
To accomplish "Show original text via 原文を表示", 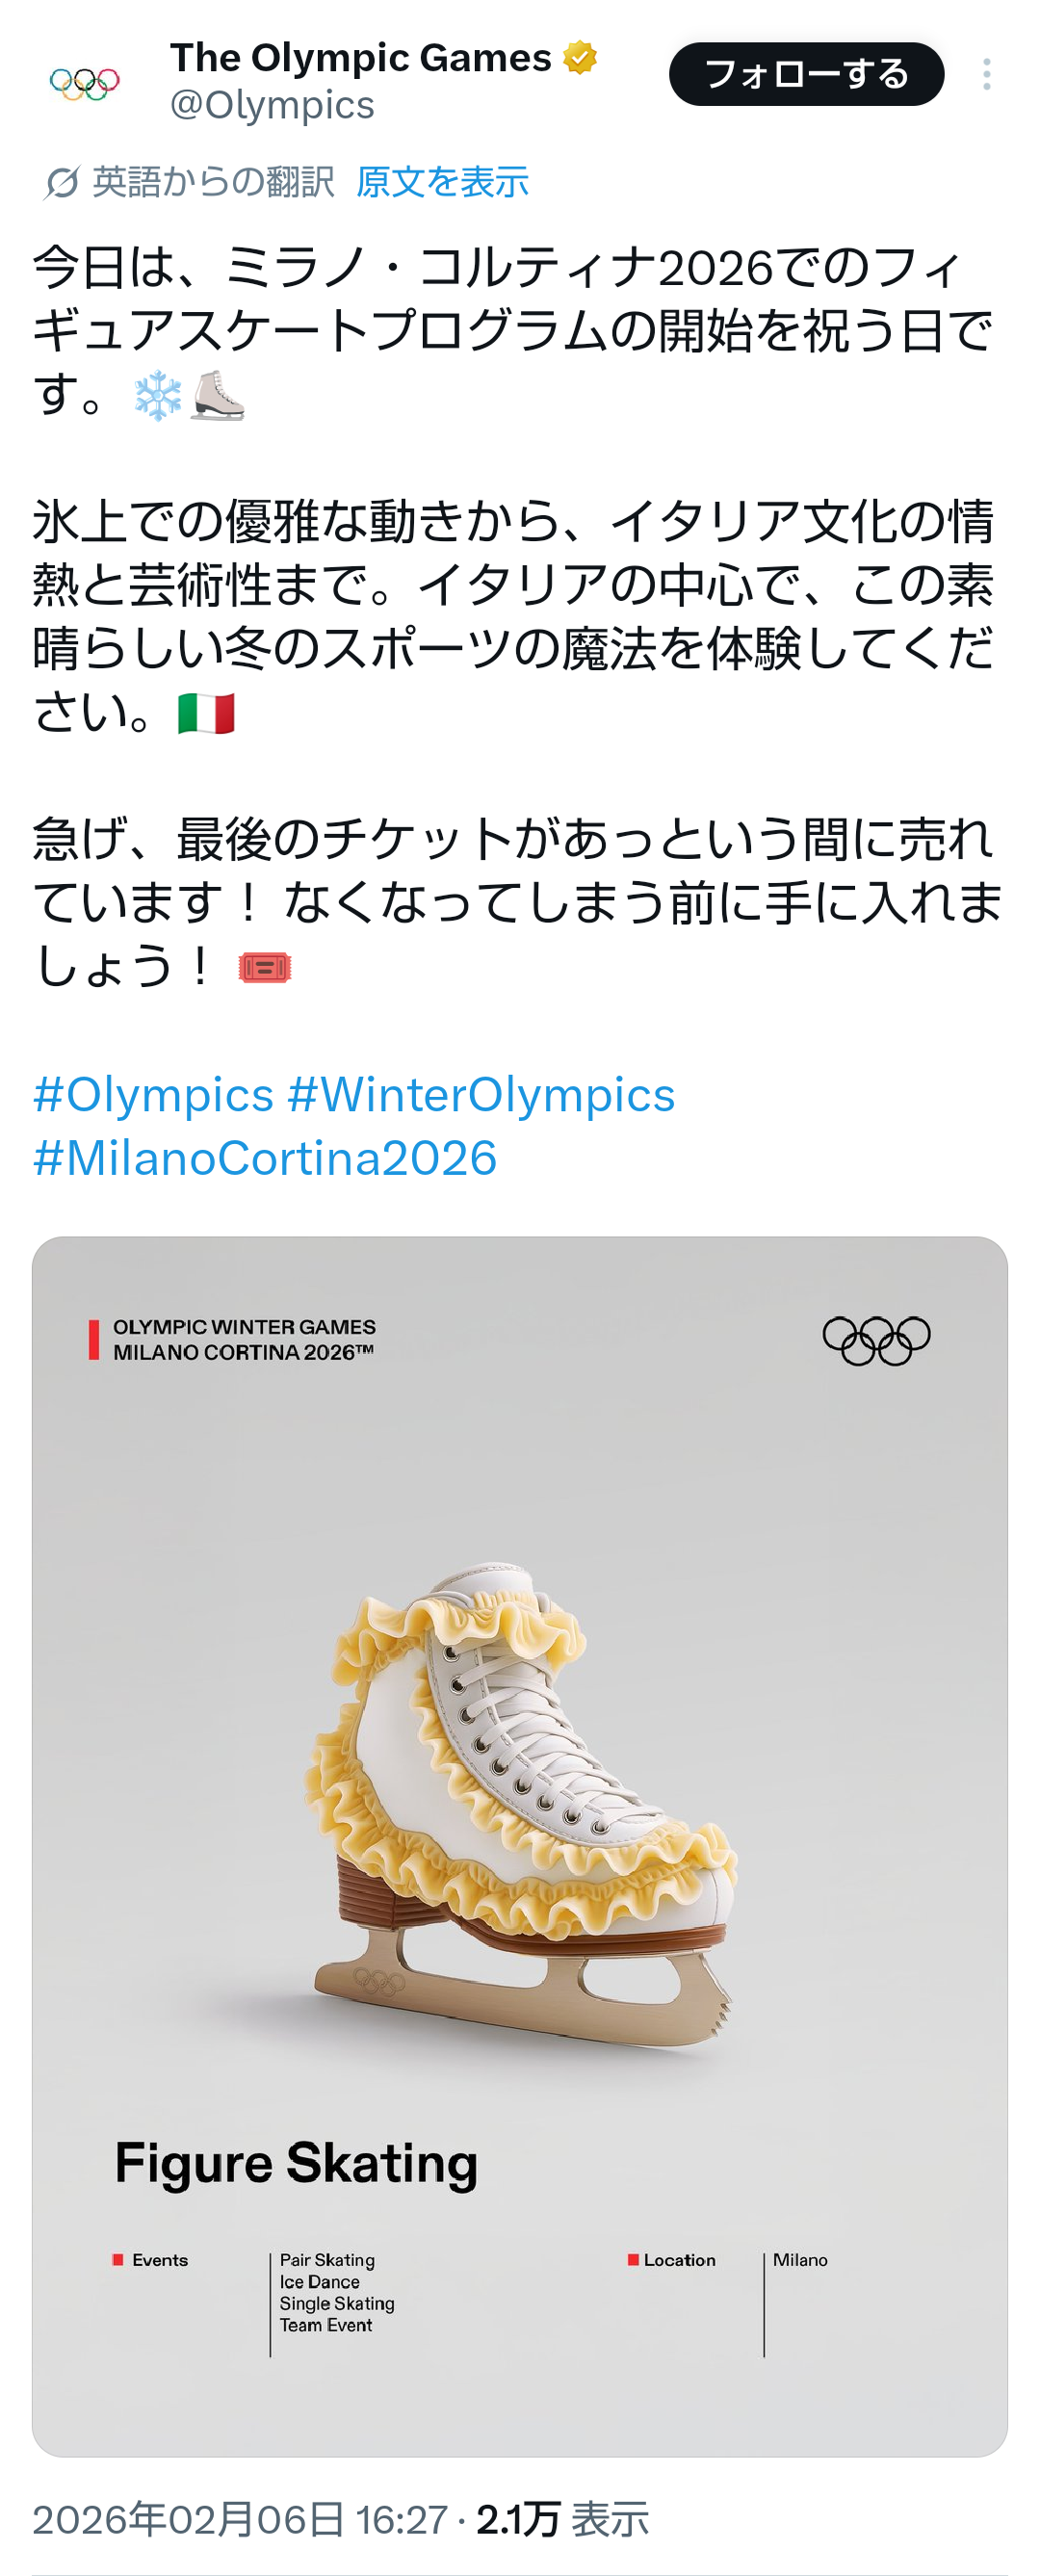I will (x=442, y=183).
